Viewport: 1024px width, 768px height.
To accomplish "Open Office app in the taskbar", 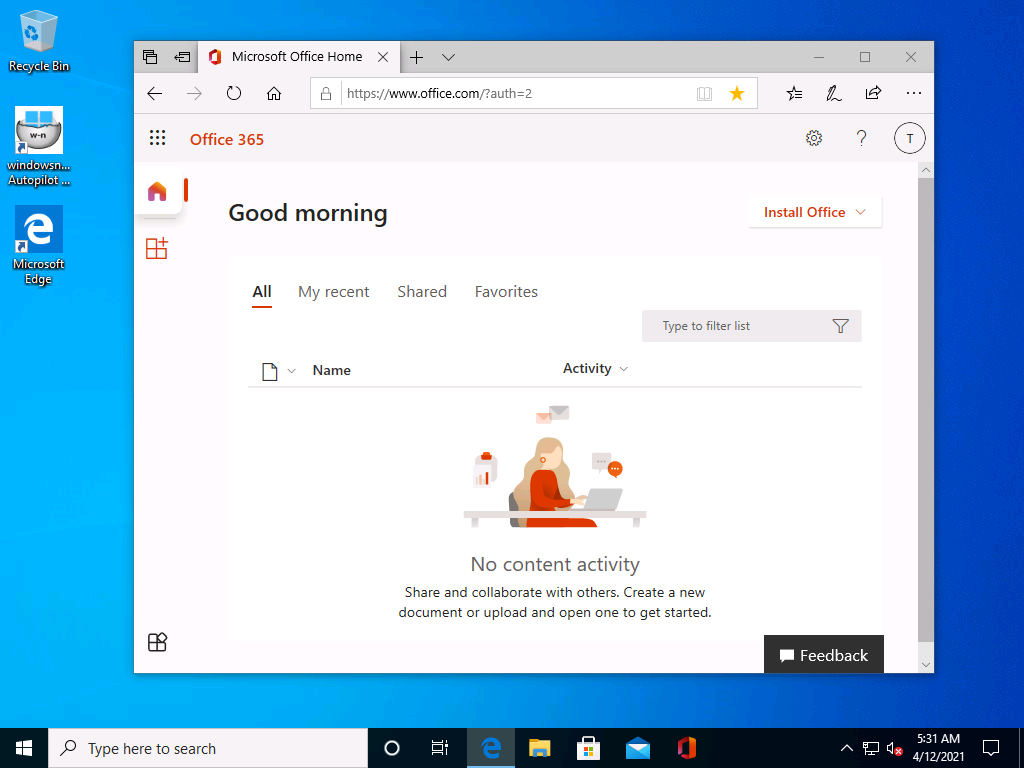I will (x=686, y=748).
